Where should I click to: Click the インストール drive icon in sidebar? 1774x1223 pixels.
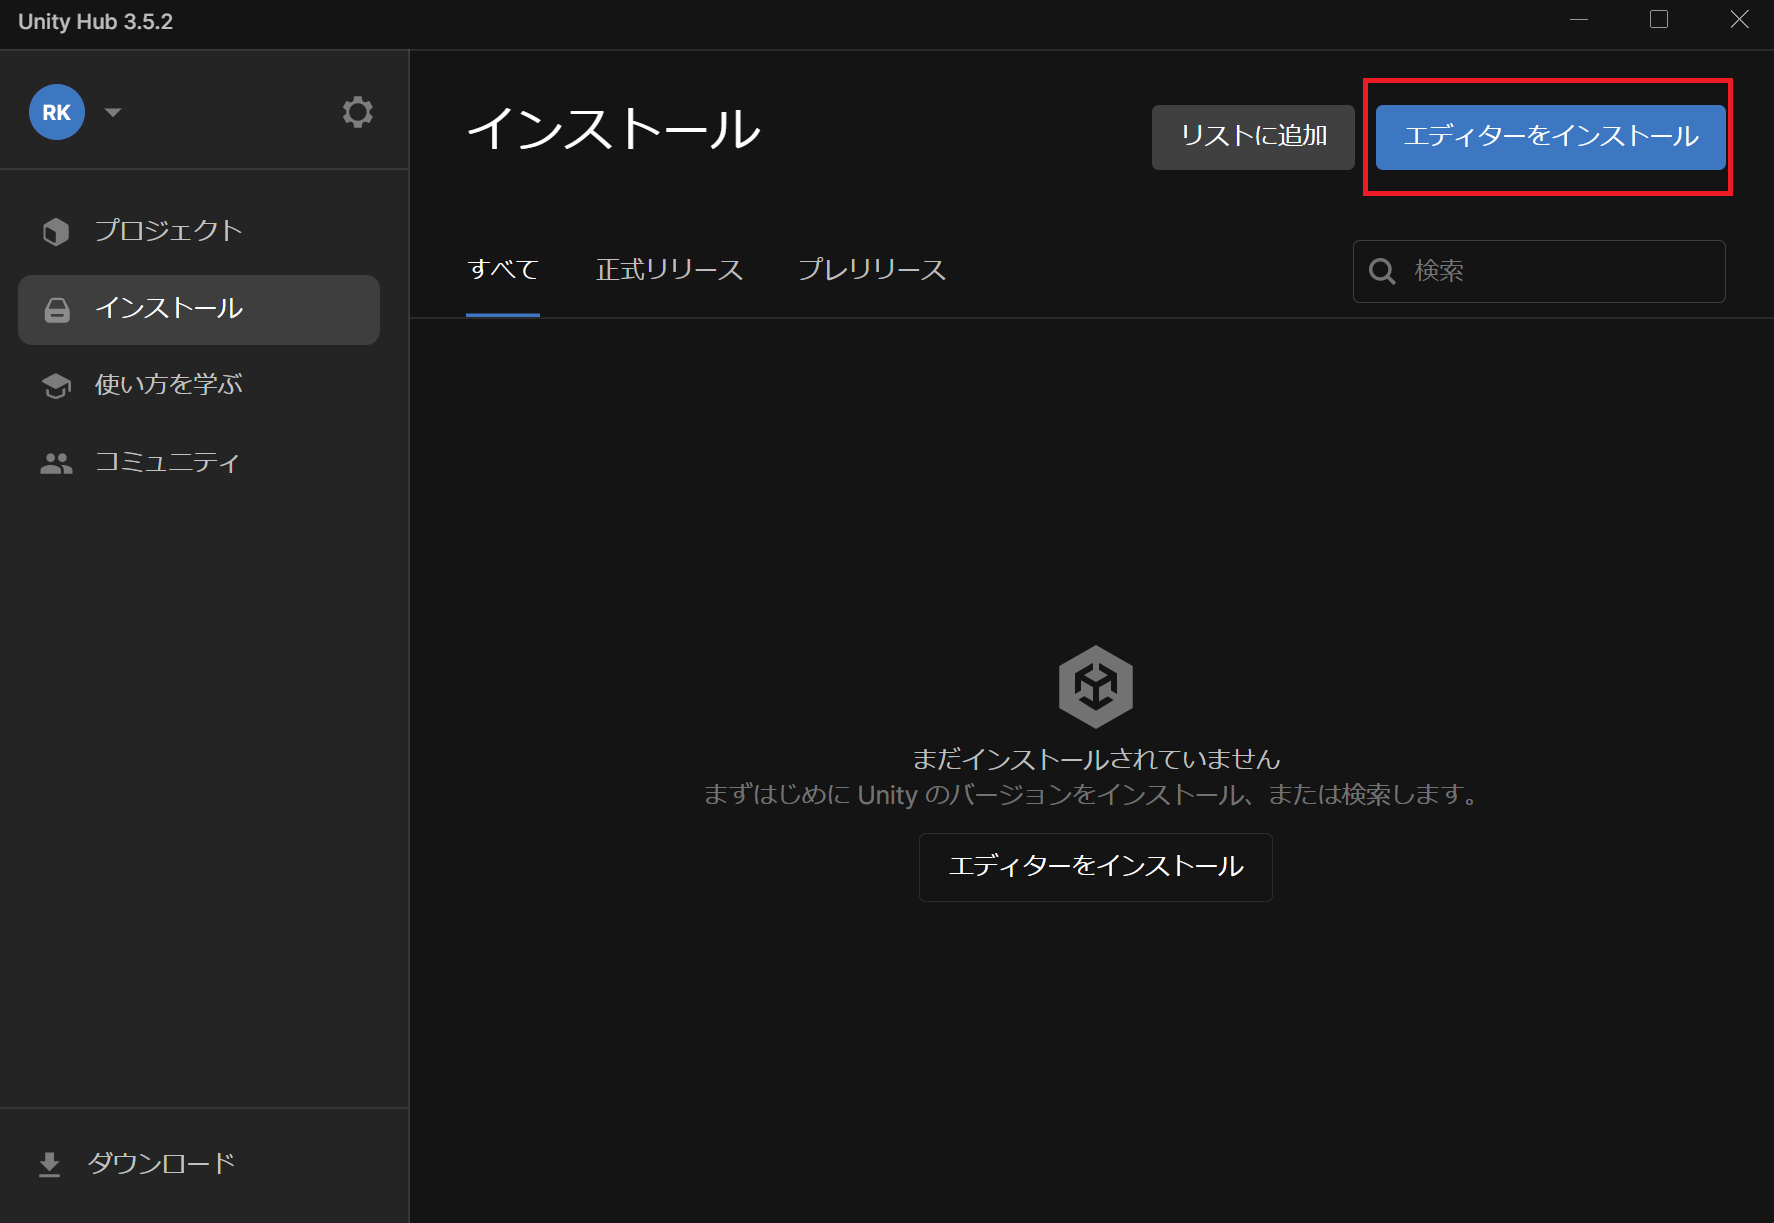click(x=57, y=310)
